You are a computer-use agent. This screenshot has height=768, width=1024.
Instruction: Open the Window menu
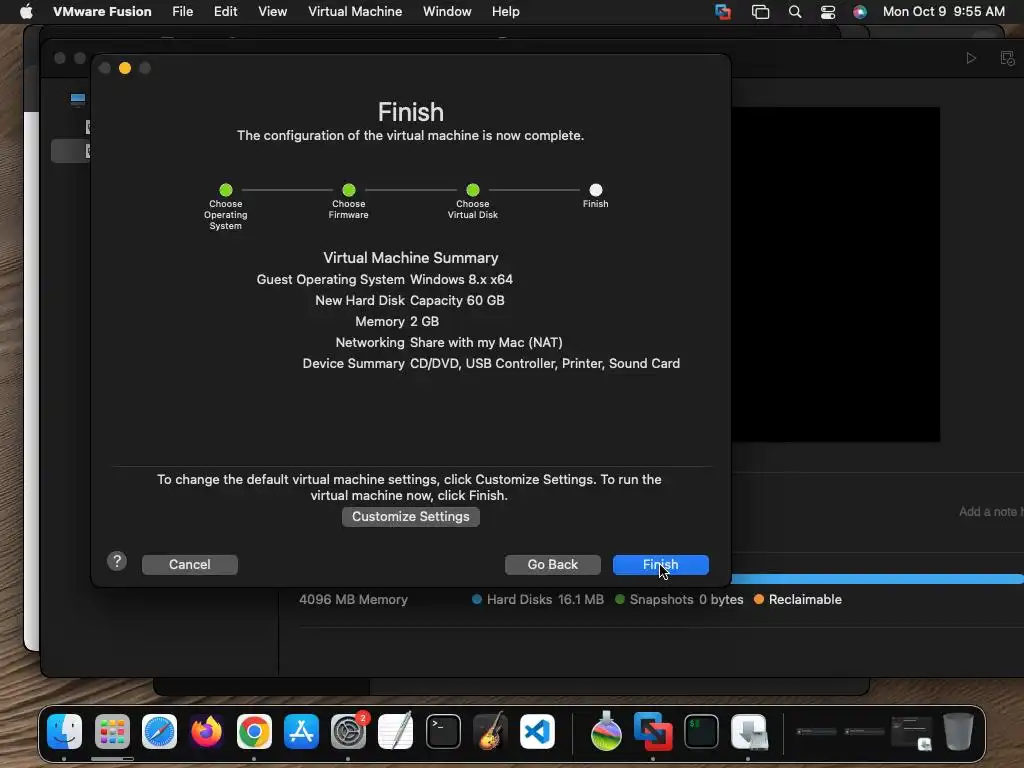447,11
